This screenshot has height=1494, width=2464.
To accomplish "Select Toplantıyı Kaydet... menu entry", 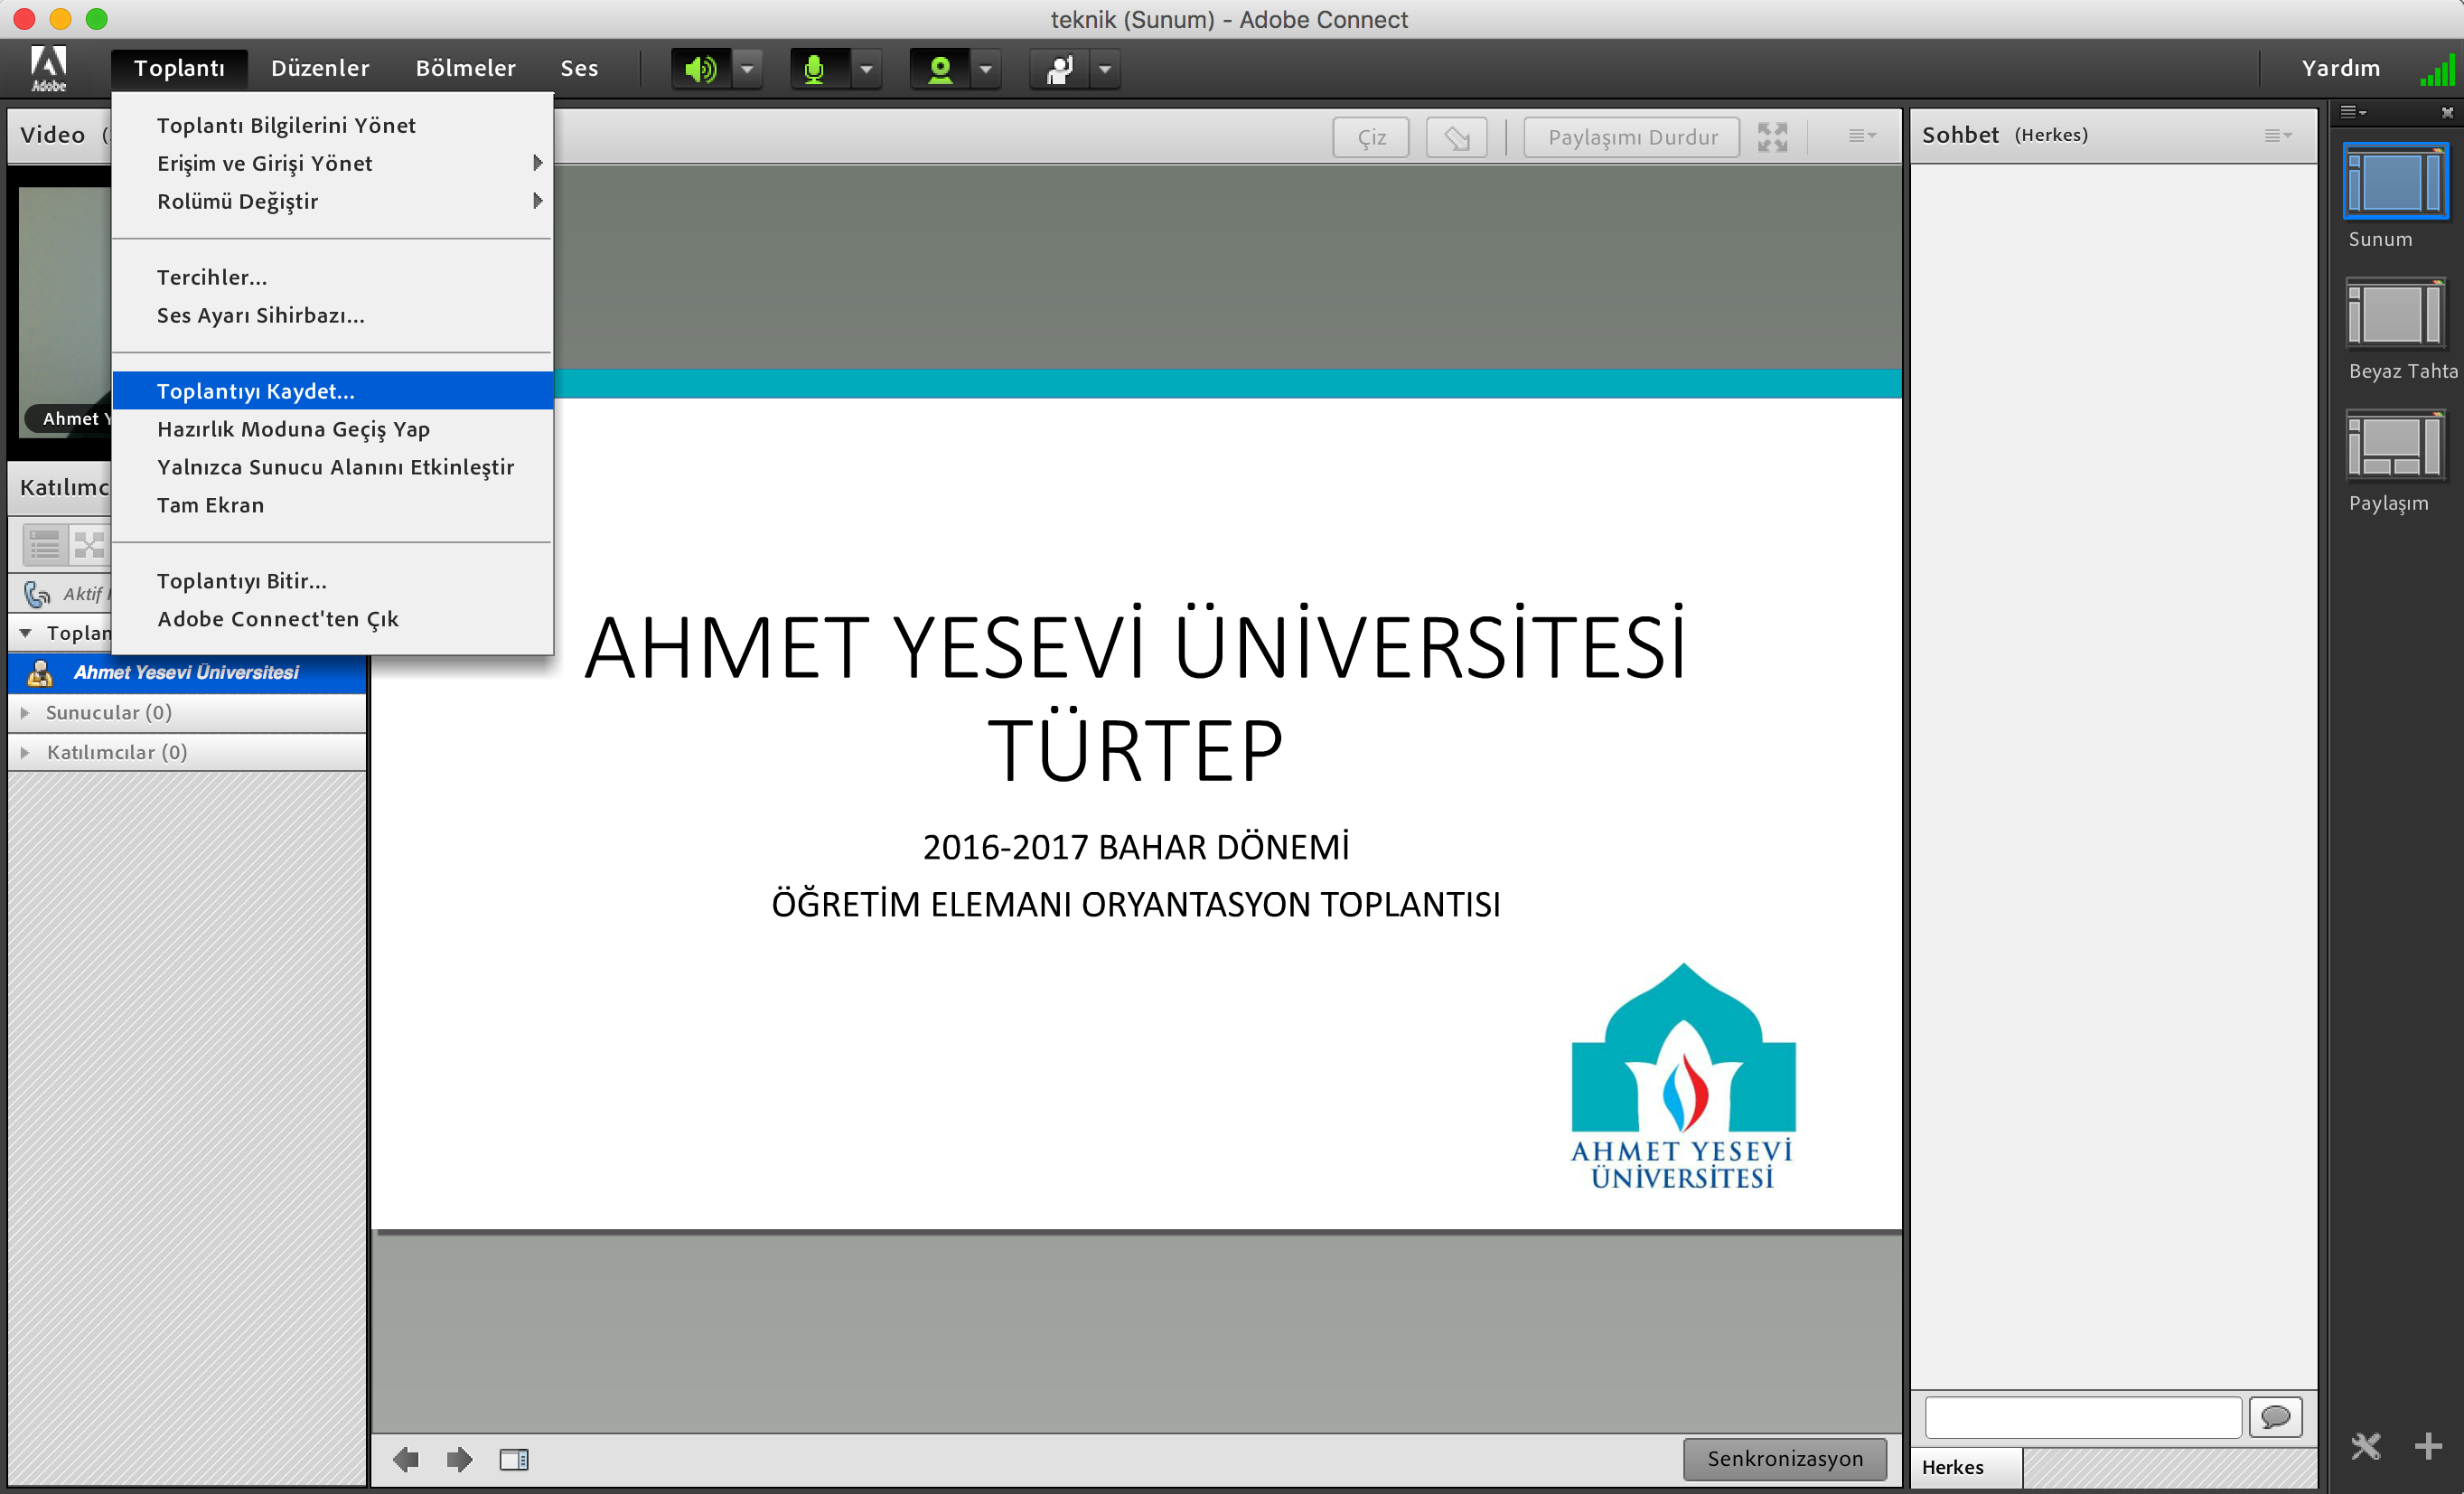I will click(x=333, y=391).
